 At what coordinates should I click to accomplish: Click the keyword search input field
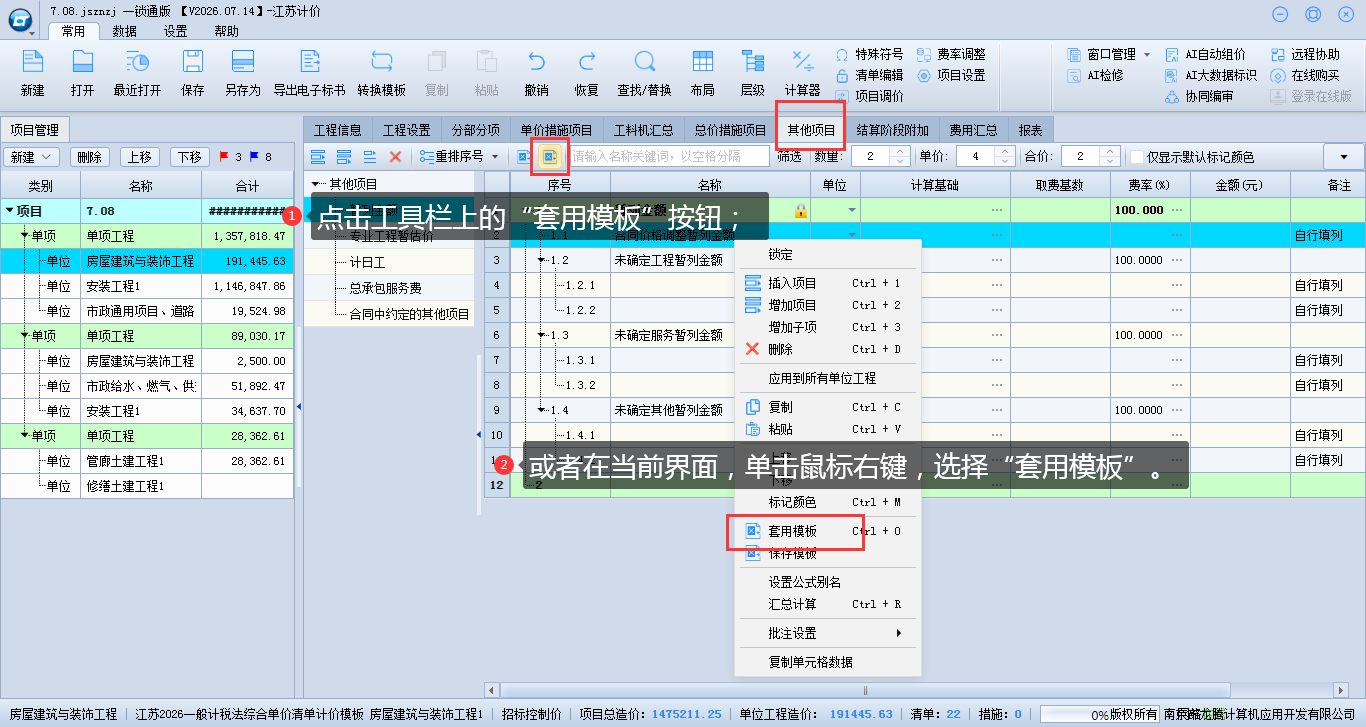click(x=669, y=156)
